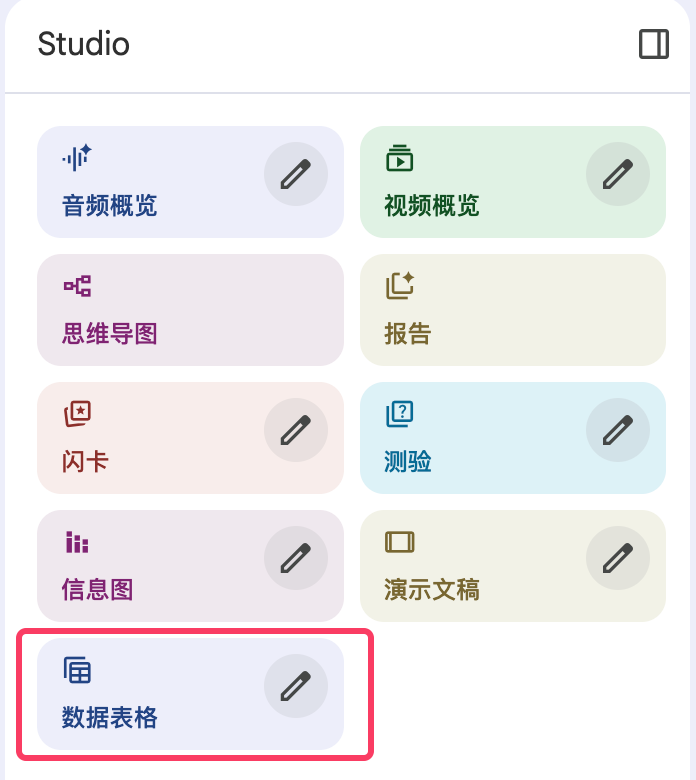Click the data table icon
The height and width of the screenshot is (780, 696).
[x=77, y=670]
